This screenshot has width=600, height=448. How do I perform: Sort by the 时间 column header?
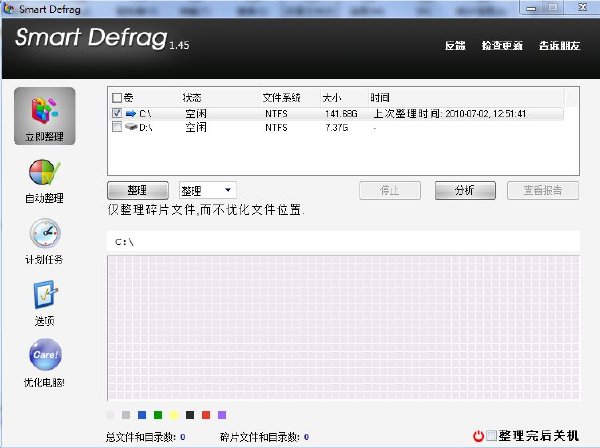pos(380,98)
